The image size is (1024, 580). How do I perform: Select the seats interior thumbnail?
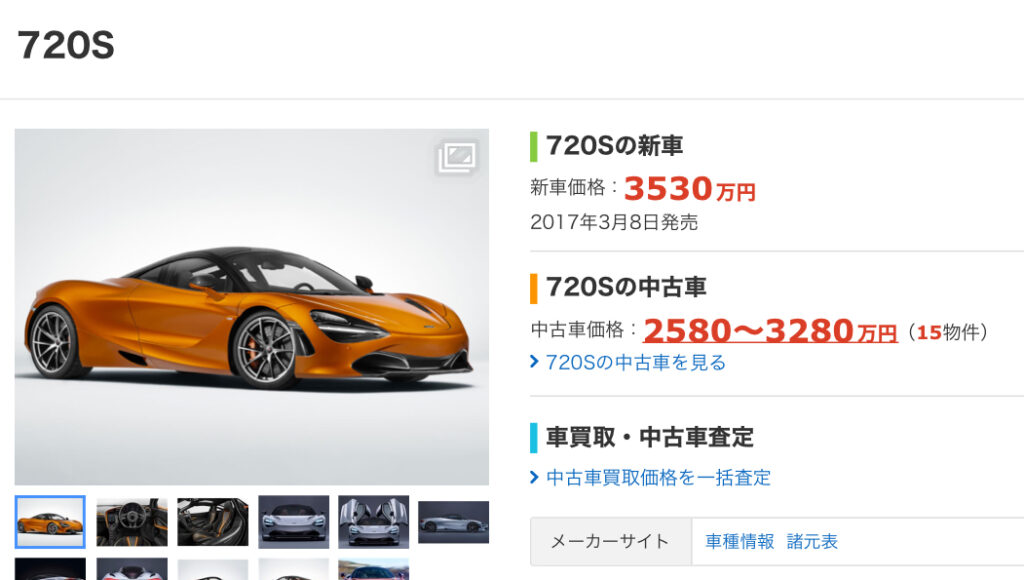(213, 522)
